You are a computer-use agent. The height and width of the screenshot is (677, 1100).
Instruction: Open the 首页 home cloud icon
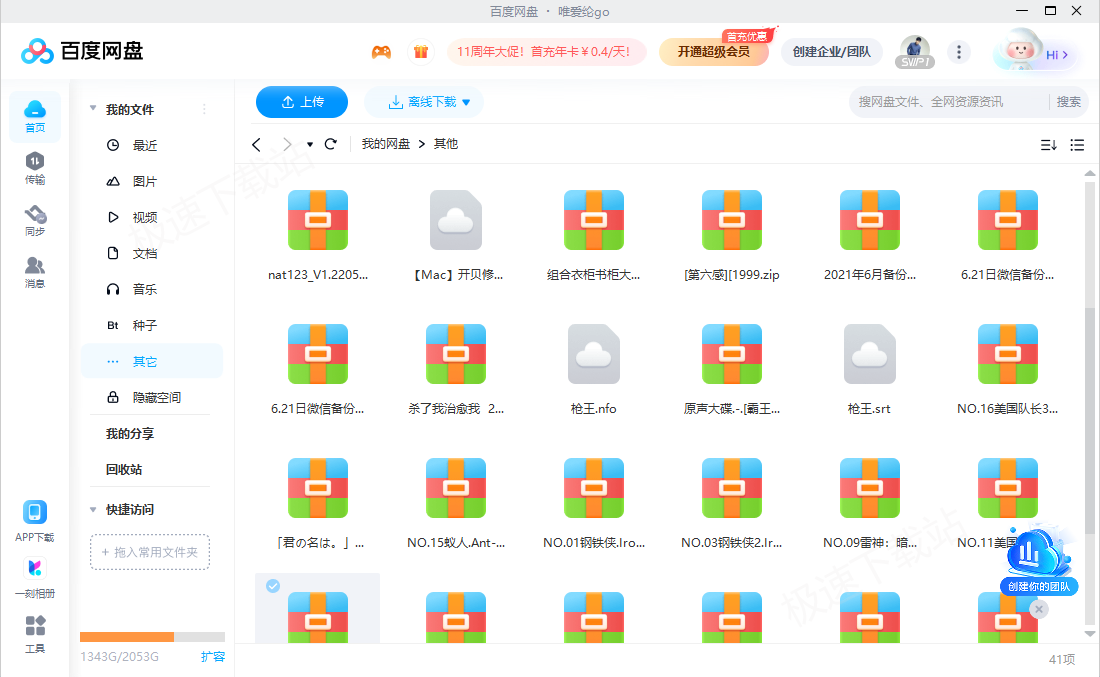point(35,116)
